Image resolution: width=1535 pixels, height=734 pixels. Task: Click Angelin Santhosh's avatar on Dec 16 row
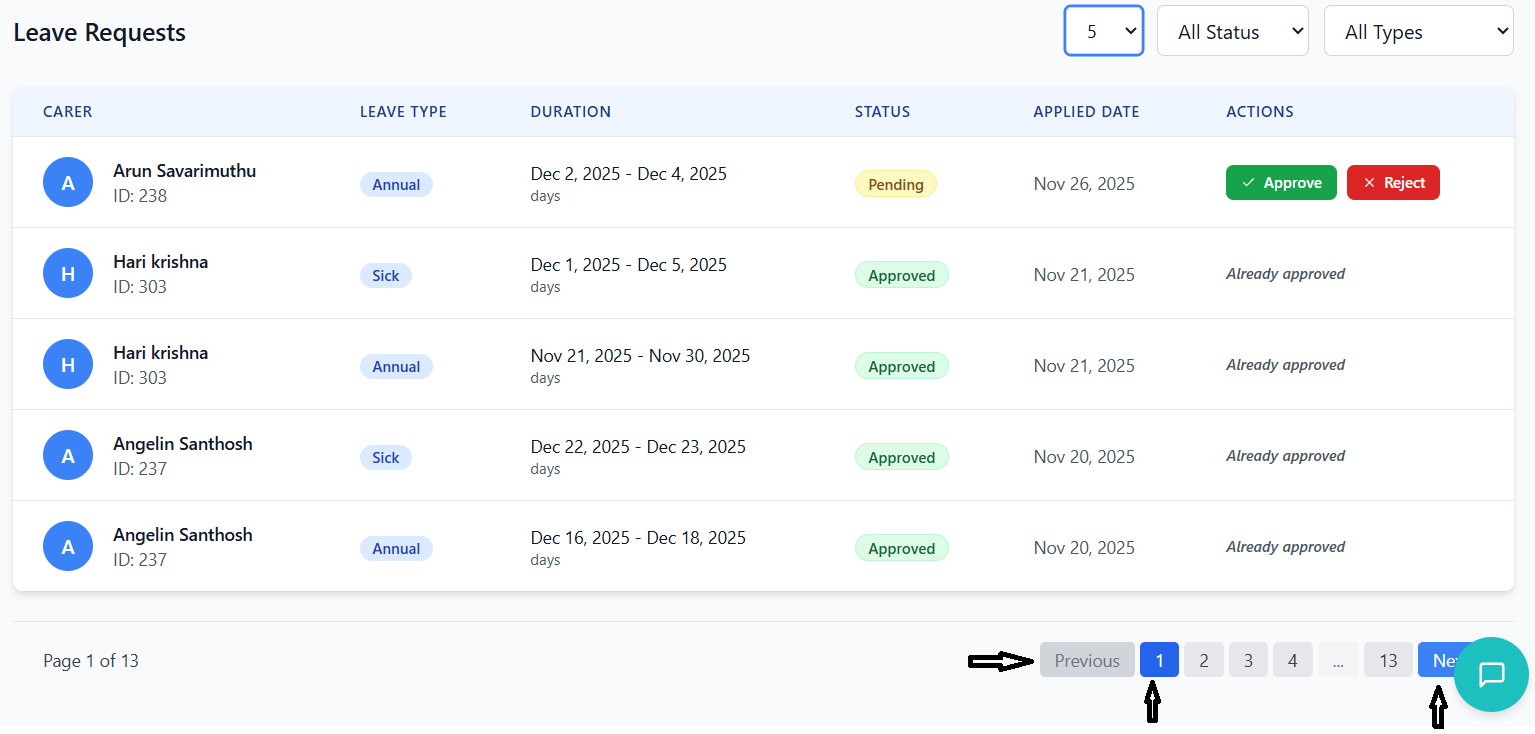click(x=68, y=547)
